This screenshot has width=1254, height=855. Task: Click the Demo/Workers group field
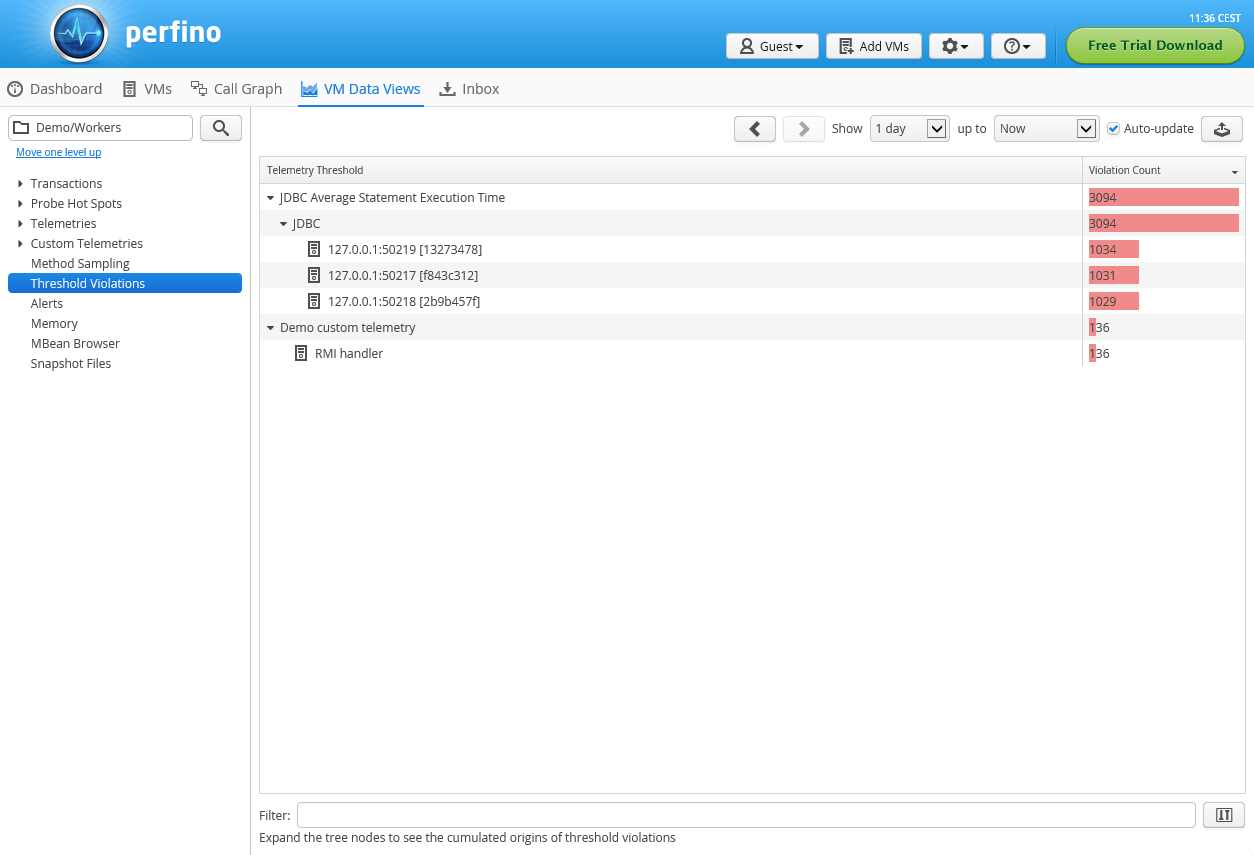[x=100, y=128]
